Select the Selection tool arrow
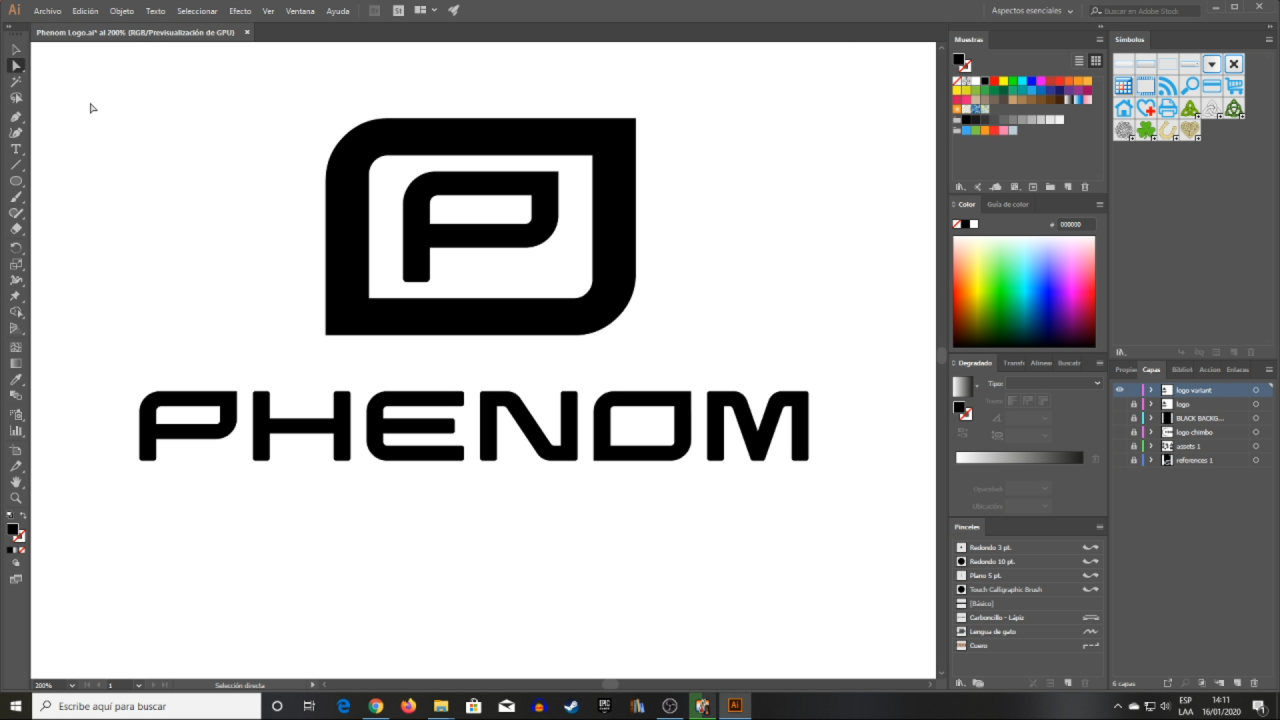 [x=16, y=49]
